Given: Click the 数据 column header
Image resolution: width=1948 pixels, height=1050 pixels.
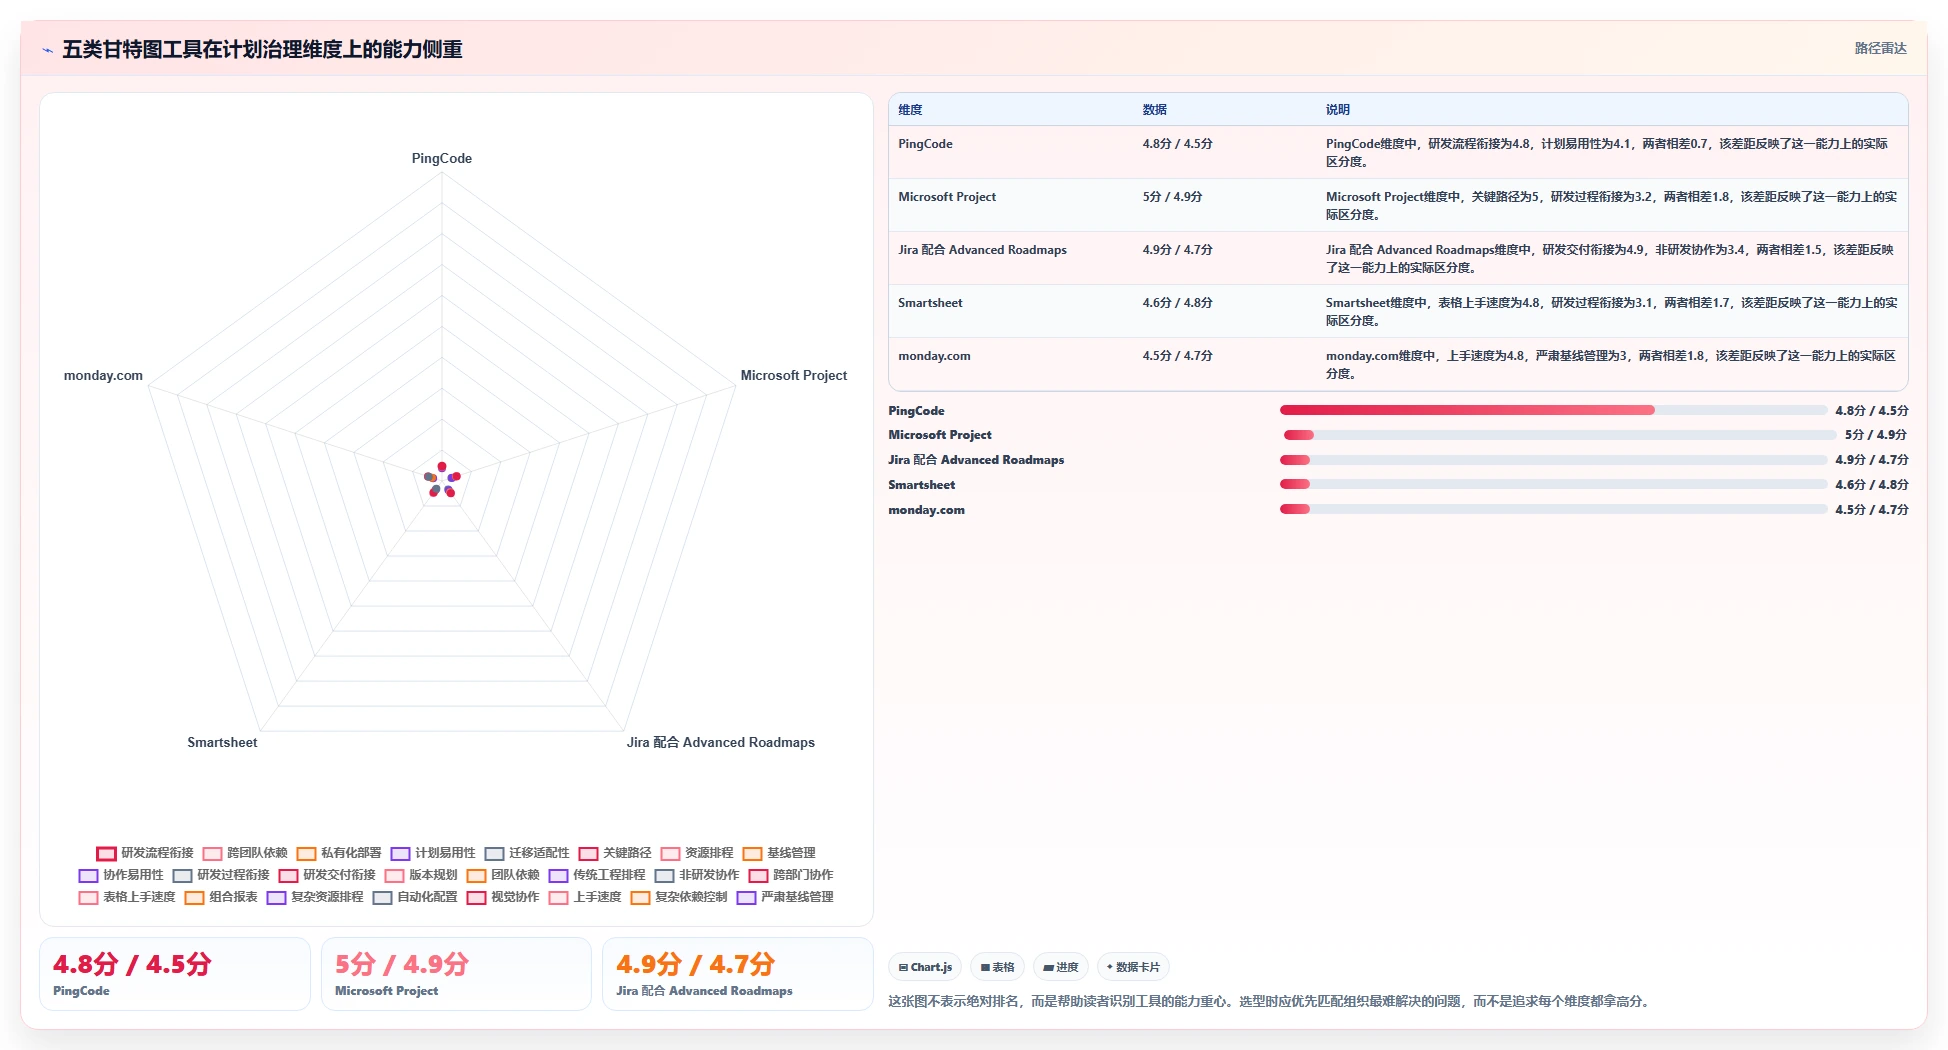Looking at the screenshot, I should [1155, 110].
